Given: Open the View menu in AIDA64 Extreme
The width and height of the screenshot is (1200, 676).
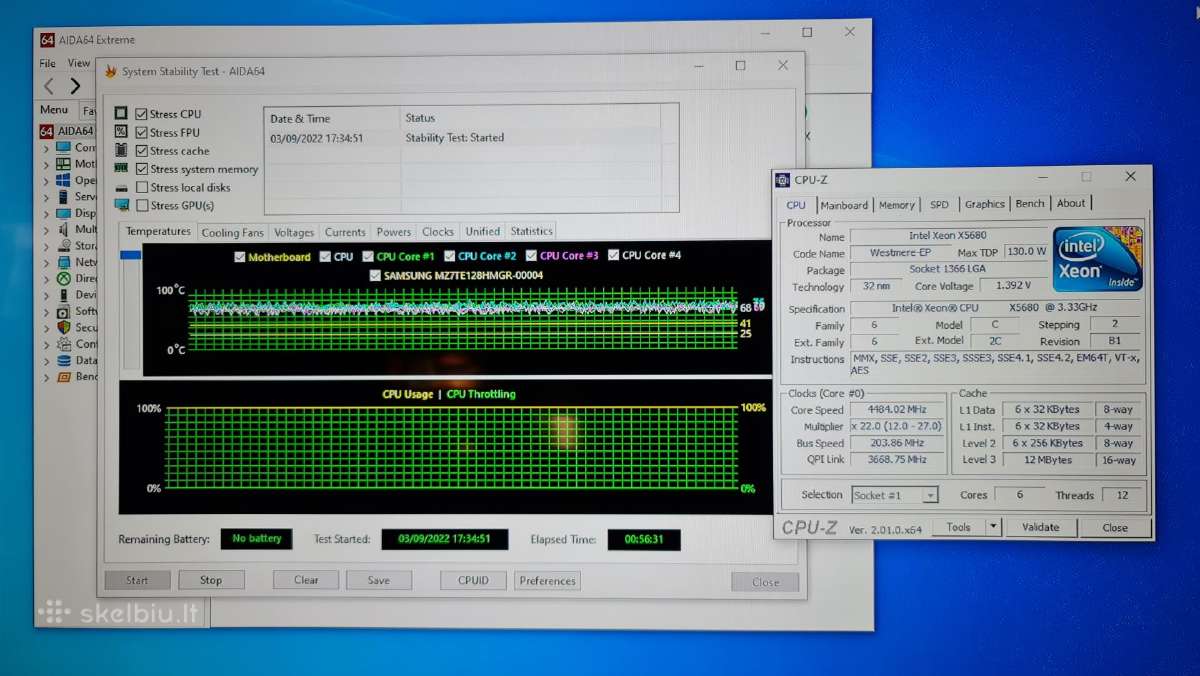Looking at the screenshot, I should pos(79,63).
